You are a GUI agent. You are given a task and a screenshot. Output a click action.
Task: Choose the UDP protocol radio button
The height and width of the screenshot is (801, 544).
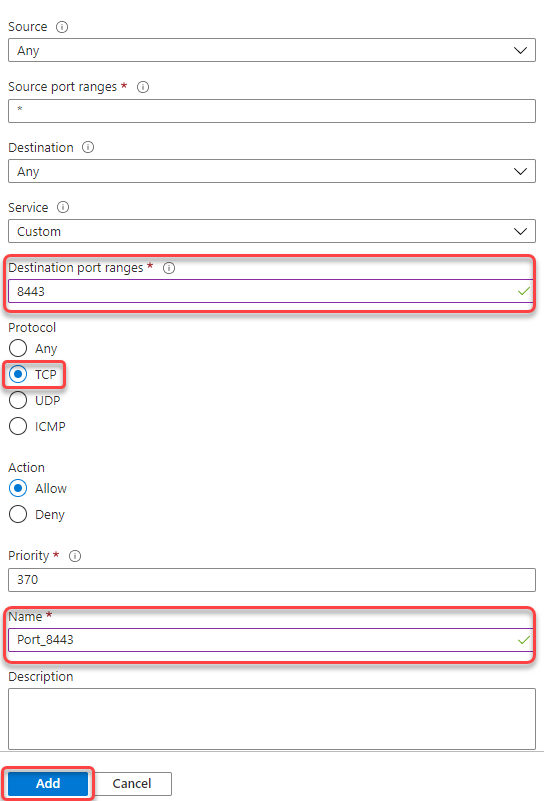18,400
